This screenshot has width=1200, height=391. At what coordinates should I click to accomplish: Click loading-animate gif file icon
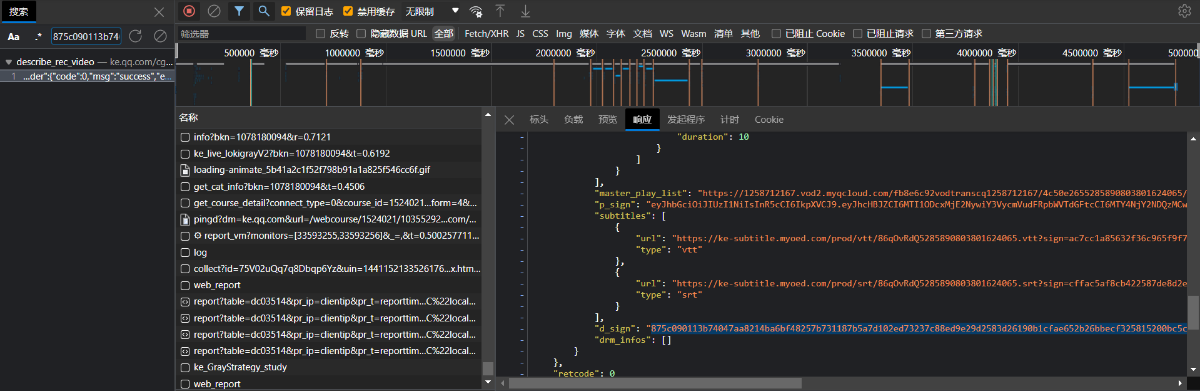(185, 170)
